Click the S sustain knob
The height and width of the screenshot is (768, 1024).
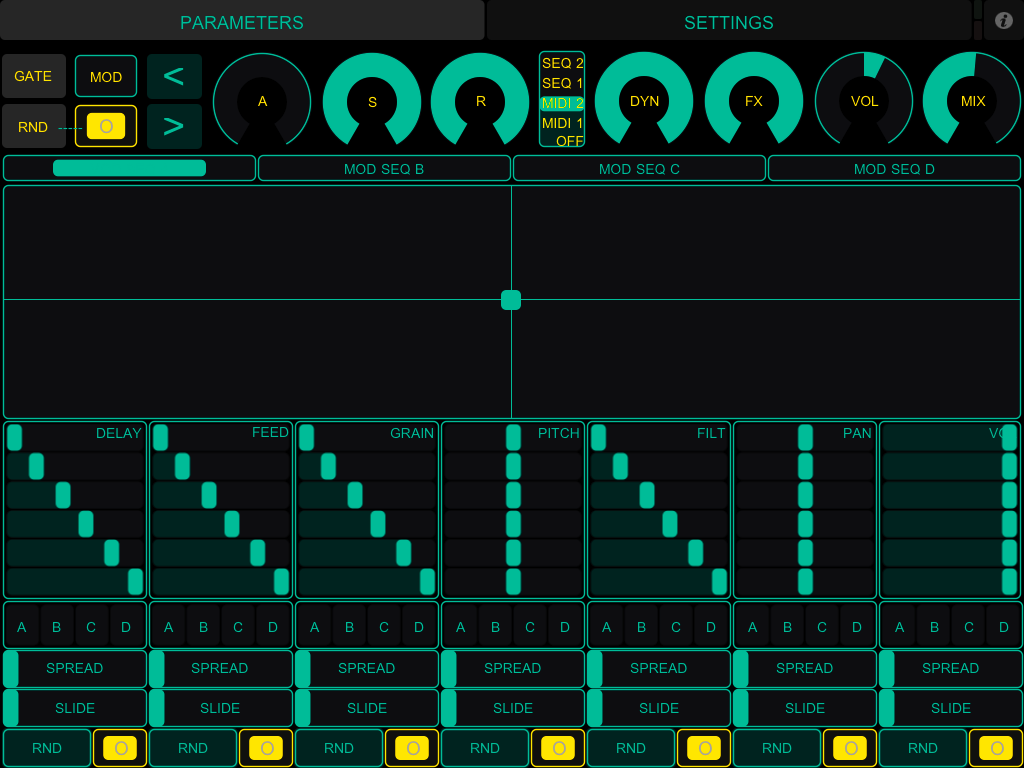pyautogui.click(x=372, y=101)
